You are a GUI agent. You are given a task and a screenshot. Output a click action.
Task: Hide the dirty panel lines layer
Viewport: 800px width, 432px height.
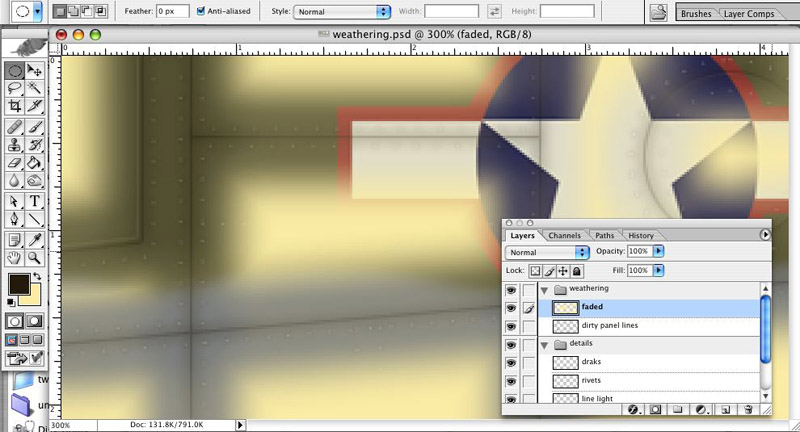[511, 326]
